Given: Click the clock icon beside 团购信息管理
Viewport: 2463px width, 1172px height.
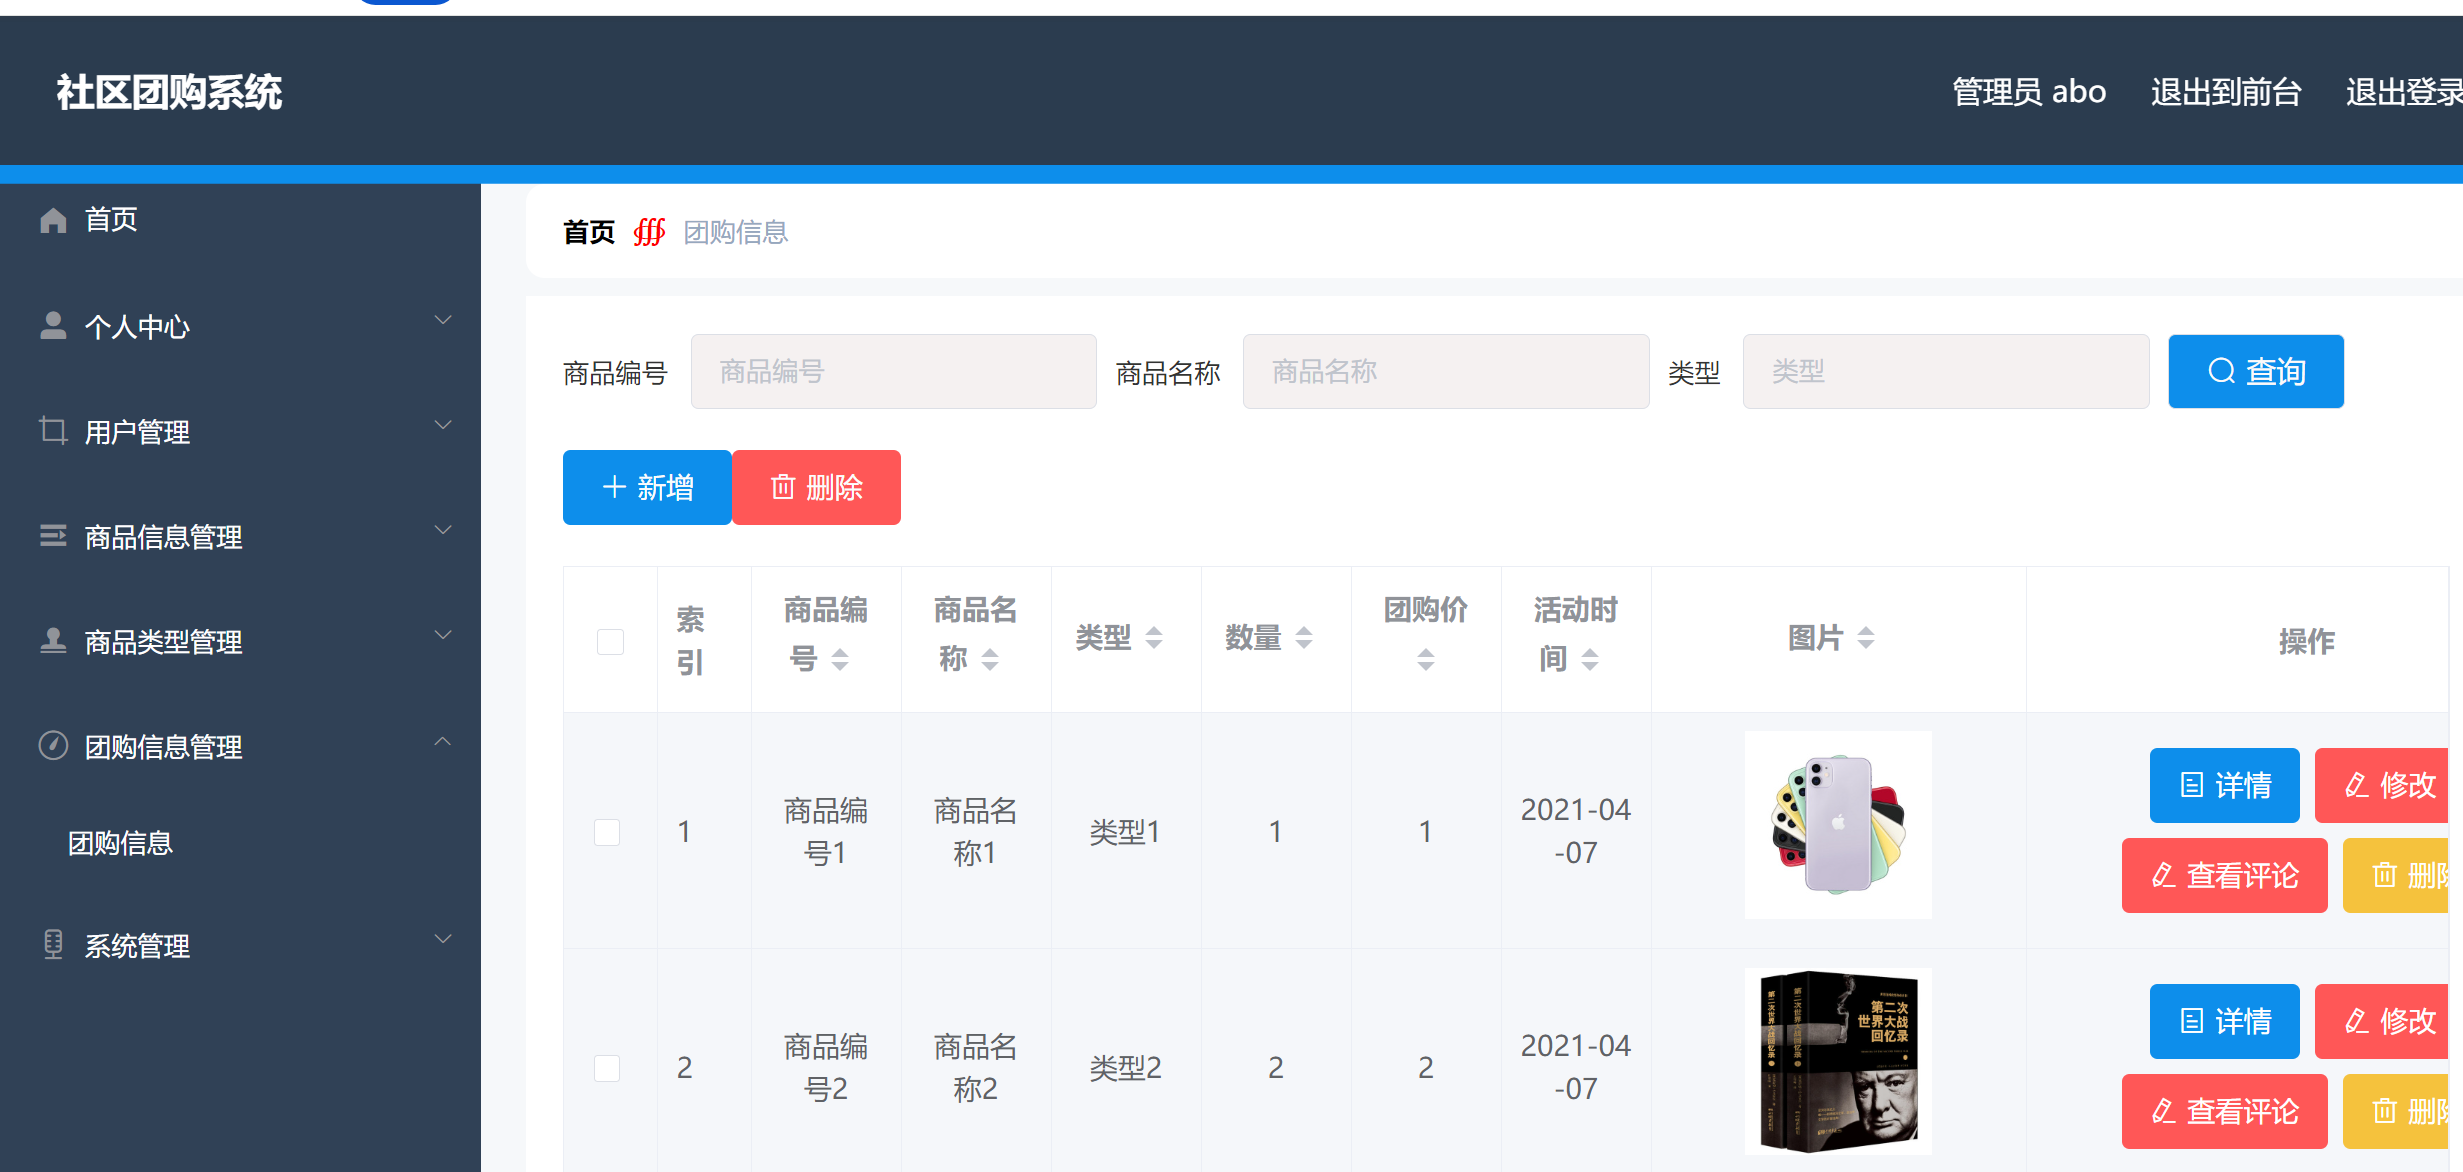Looking at the screenshot, I should pyautogui.click(x=53, y=746).
